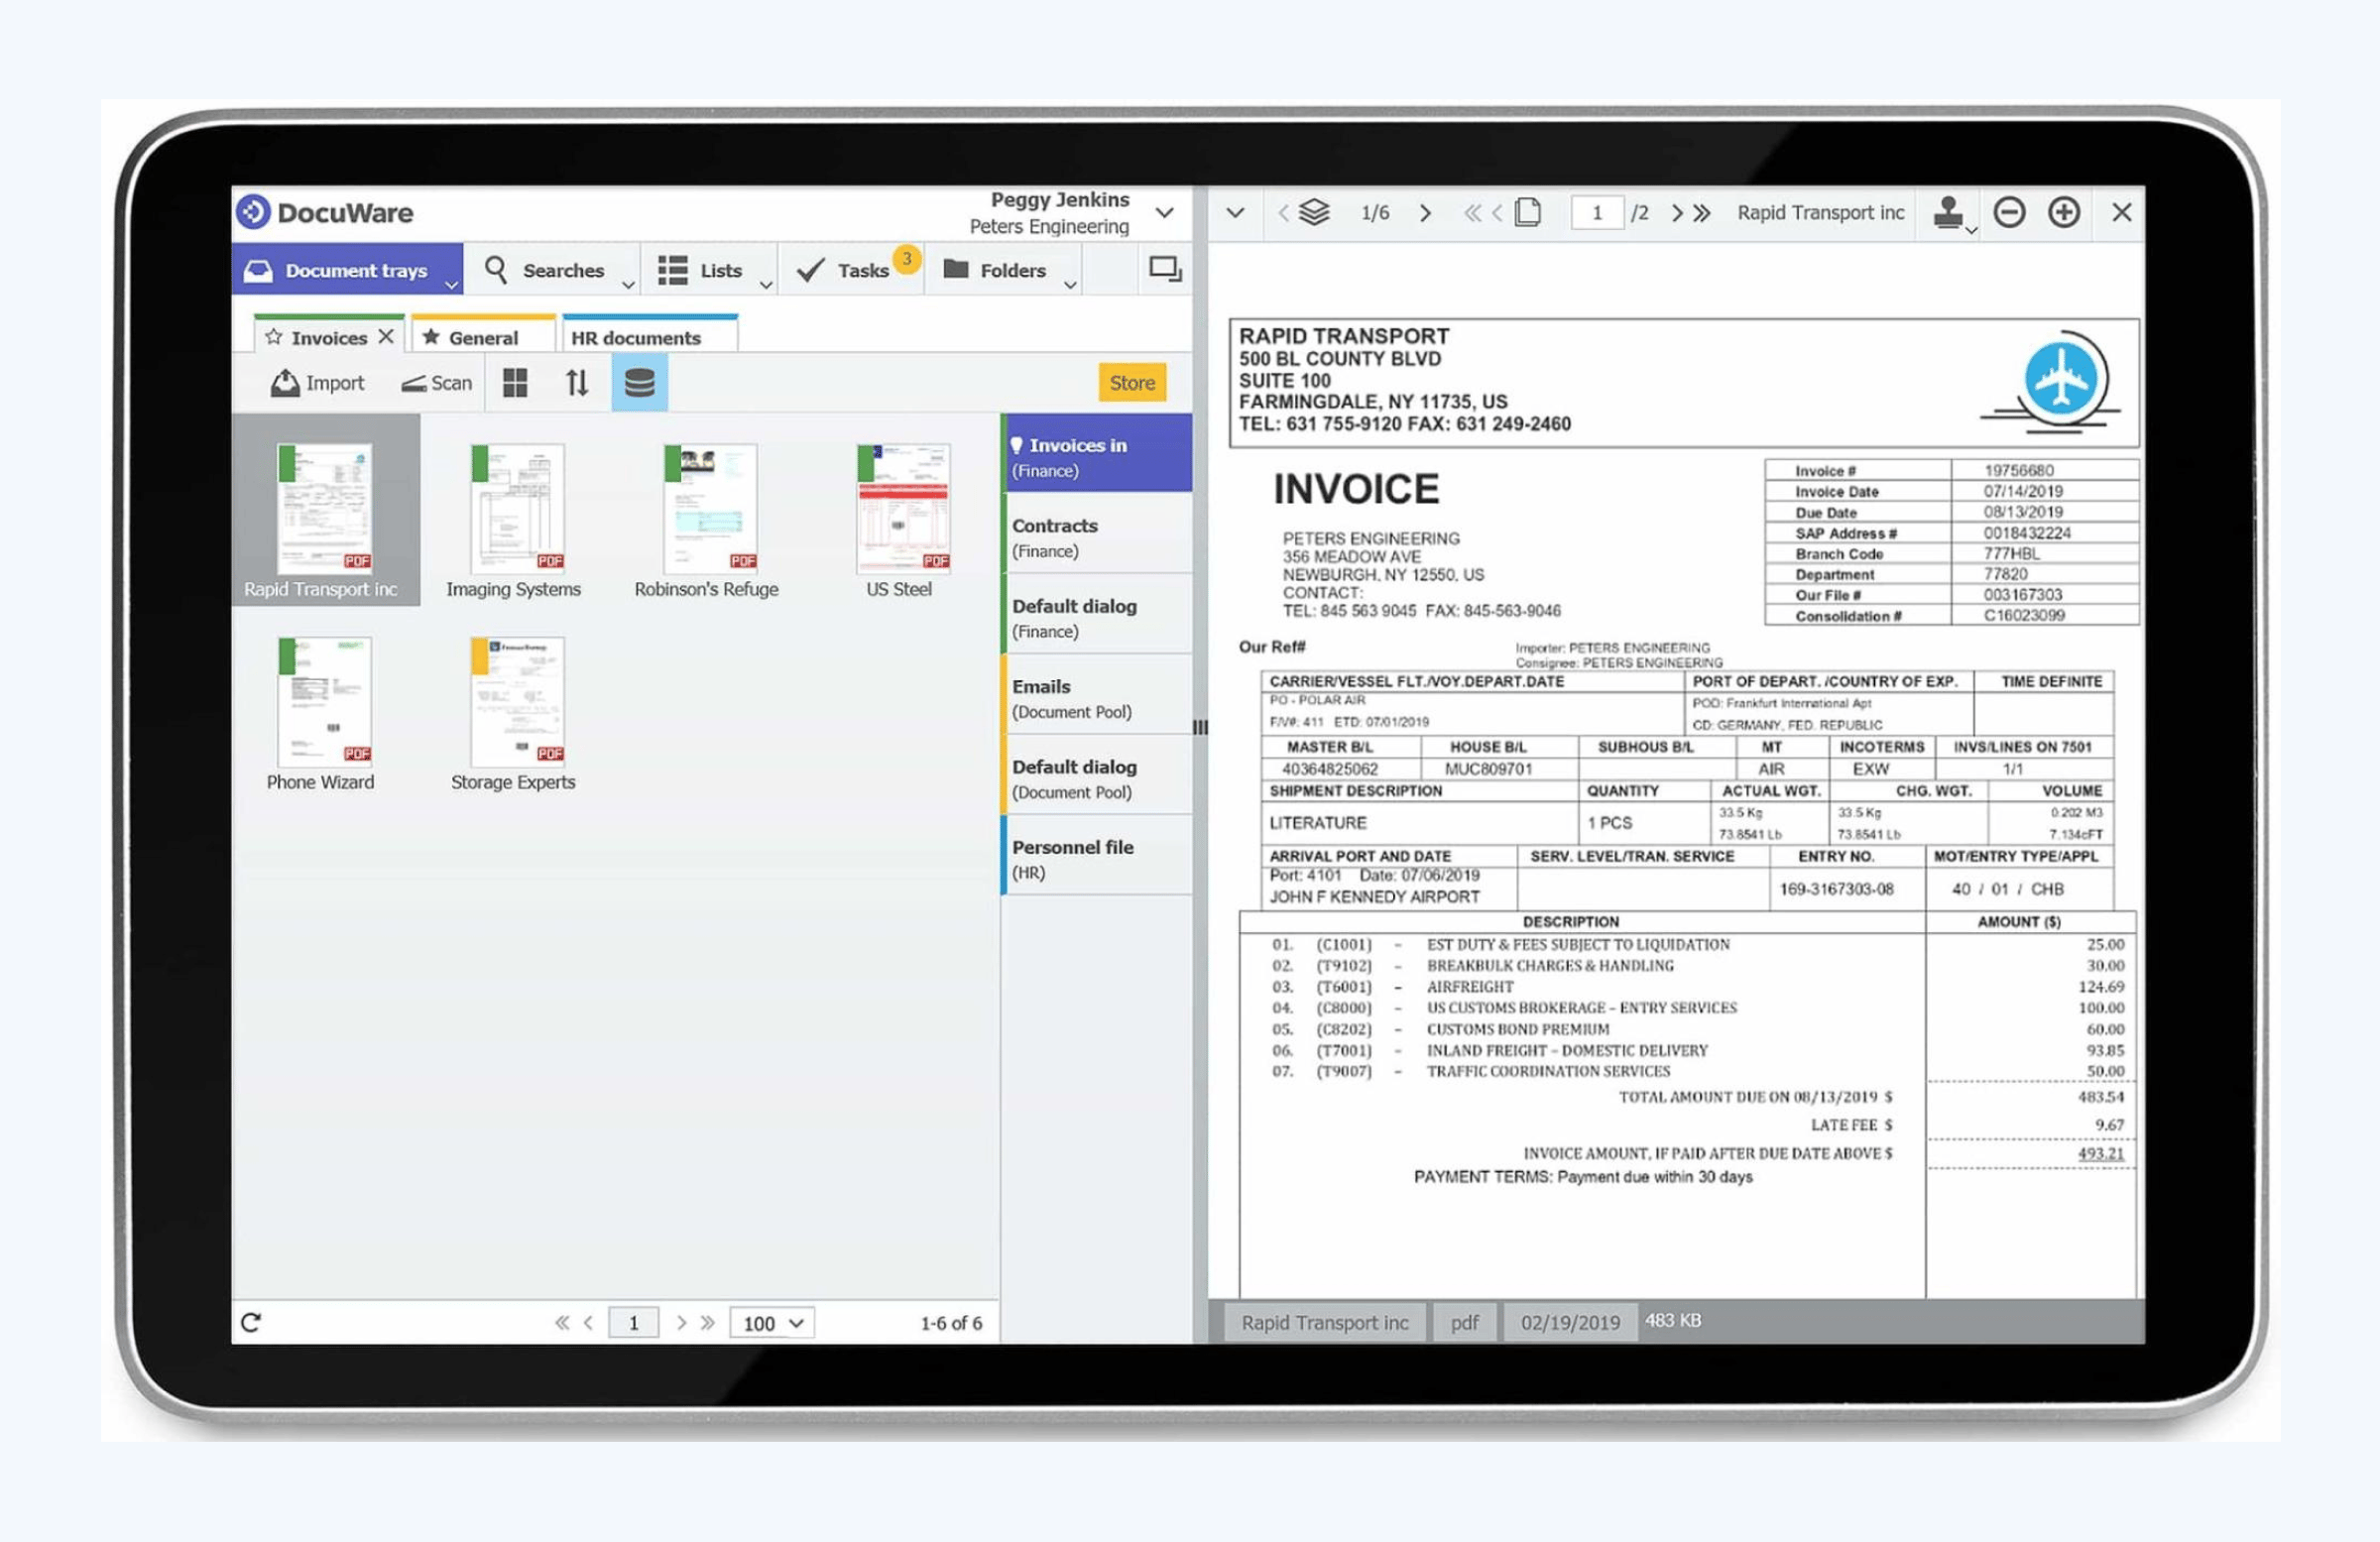Image resolution: width=2380 pixels, height=1542 pixels.
Task: Go to previous page of tray list
Action: click(x=588, y=1323)
